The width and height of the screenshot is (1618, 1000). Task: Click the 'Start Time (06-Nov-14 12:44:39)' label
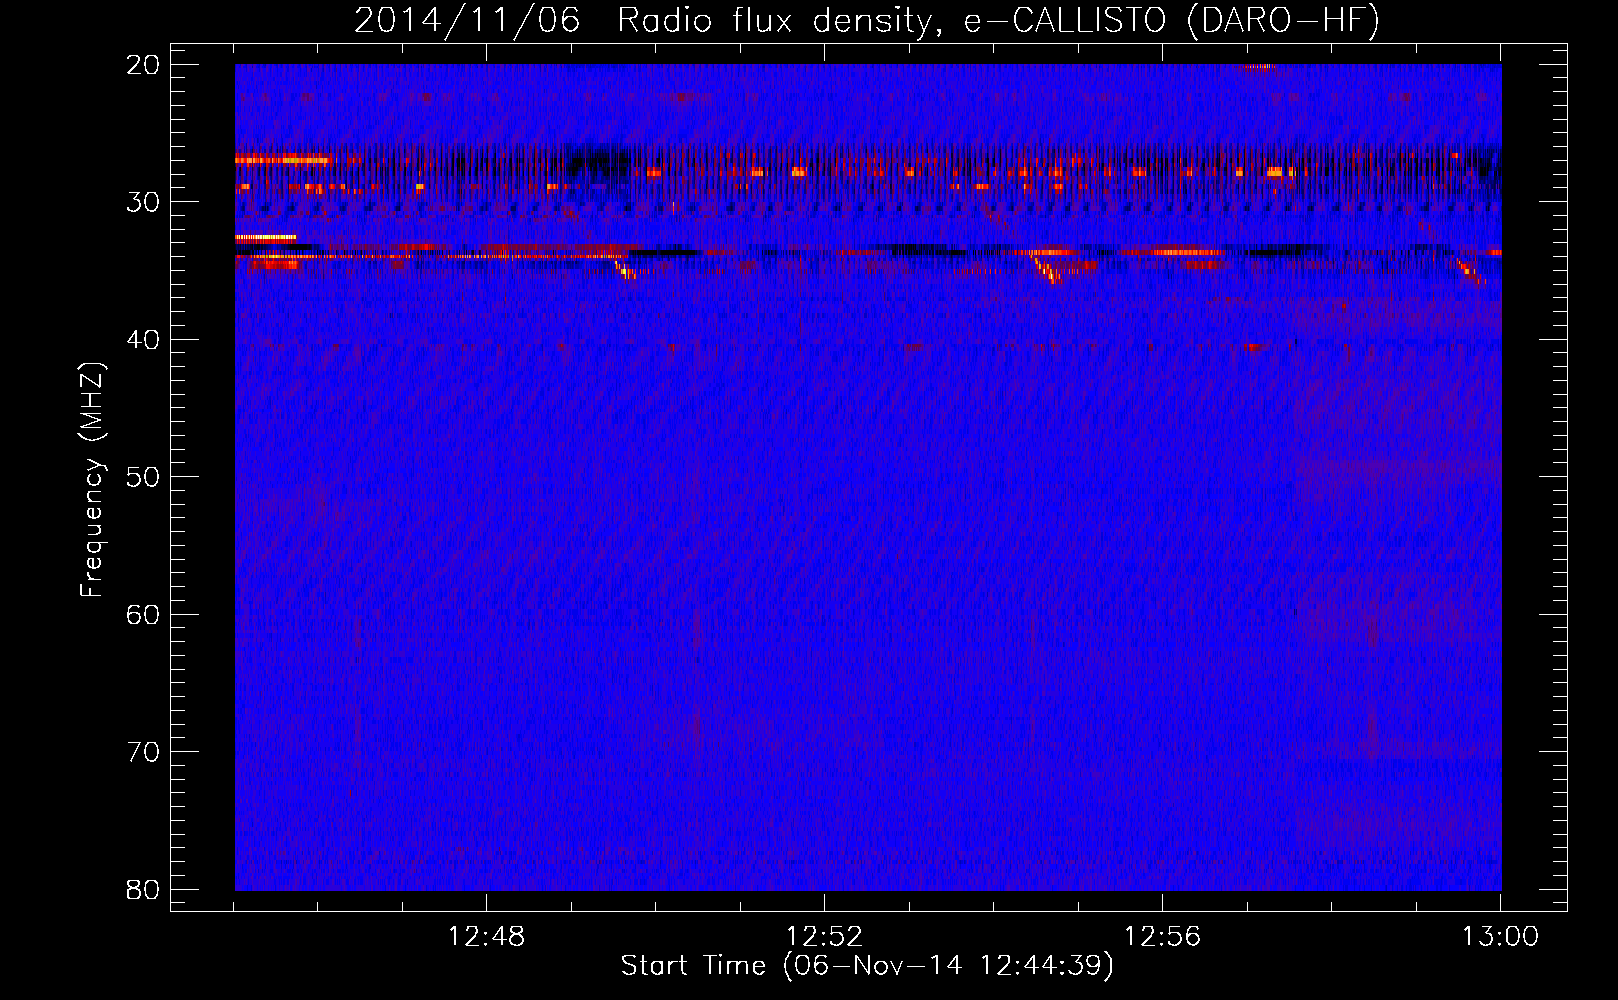(867, 966)
